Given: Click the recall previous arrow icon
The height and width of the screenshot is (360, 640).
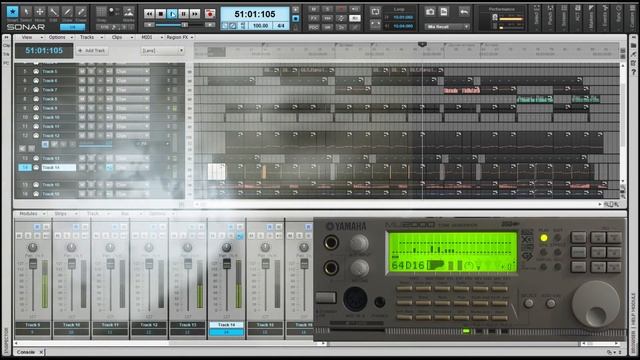Looking at the screenshot, I should point(464,12).
